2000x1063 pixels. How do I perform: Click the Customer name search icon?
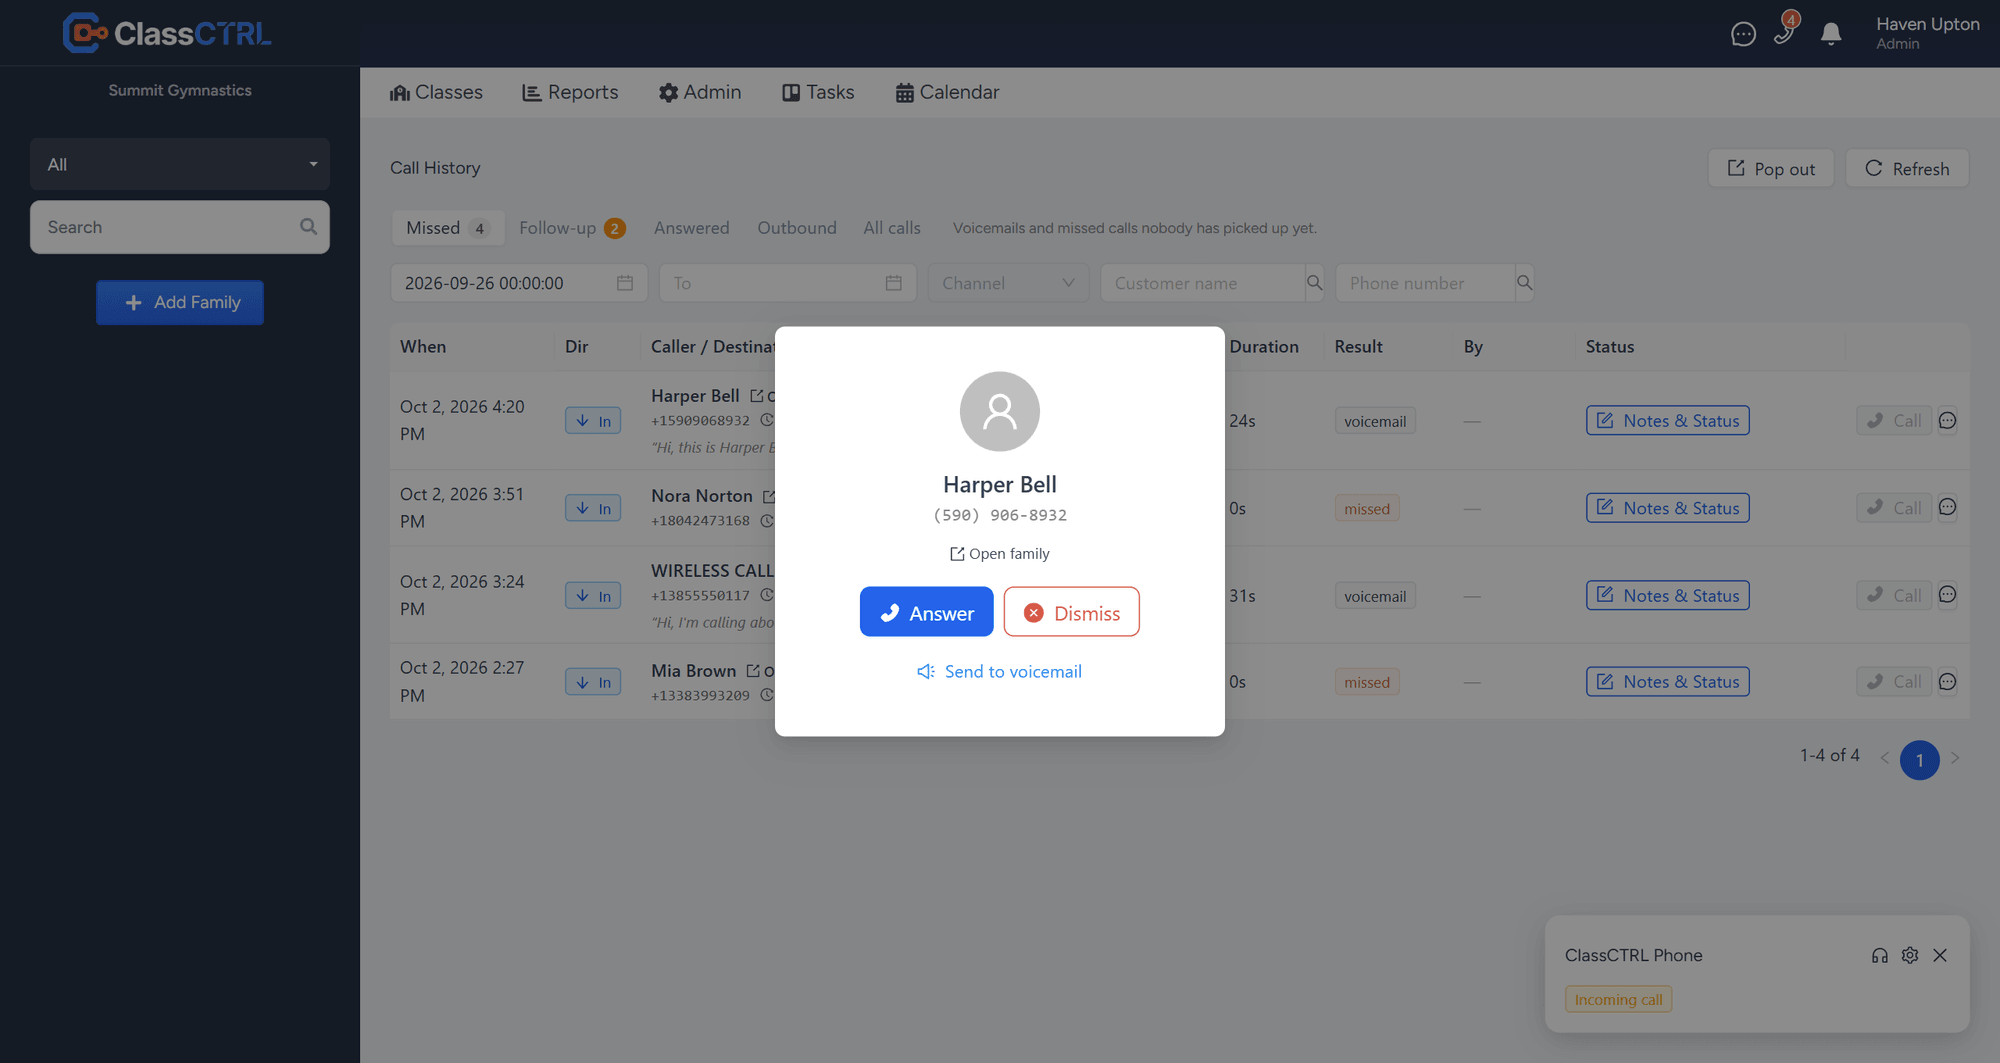[1314, 283]
